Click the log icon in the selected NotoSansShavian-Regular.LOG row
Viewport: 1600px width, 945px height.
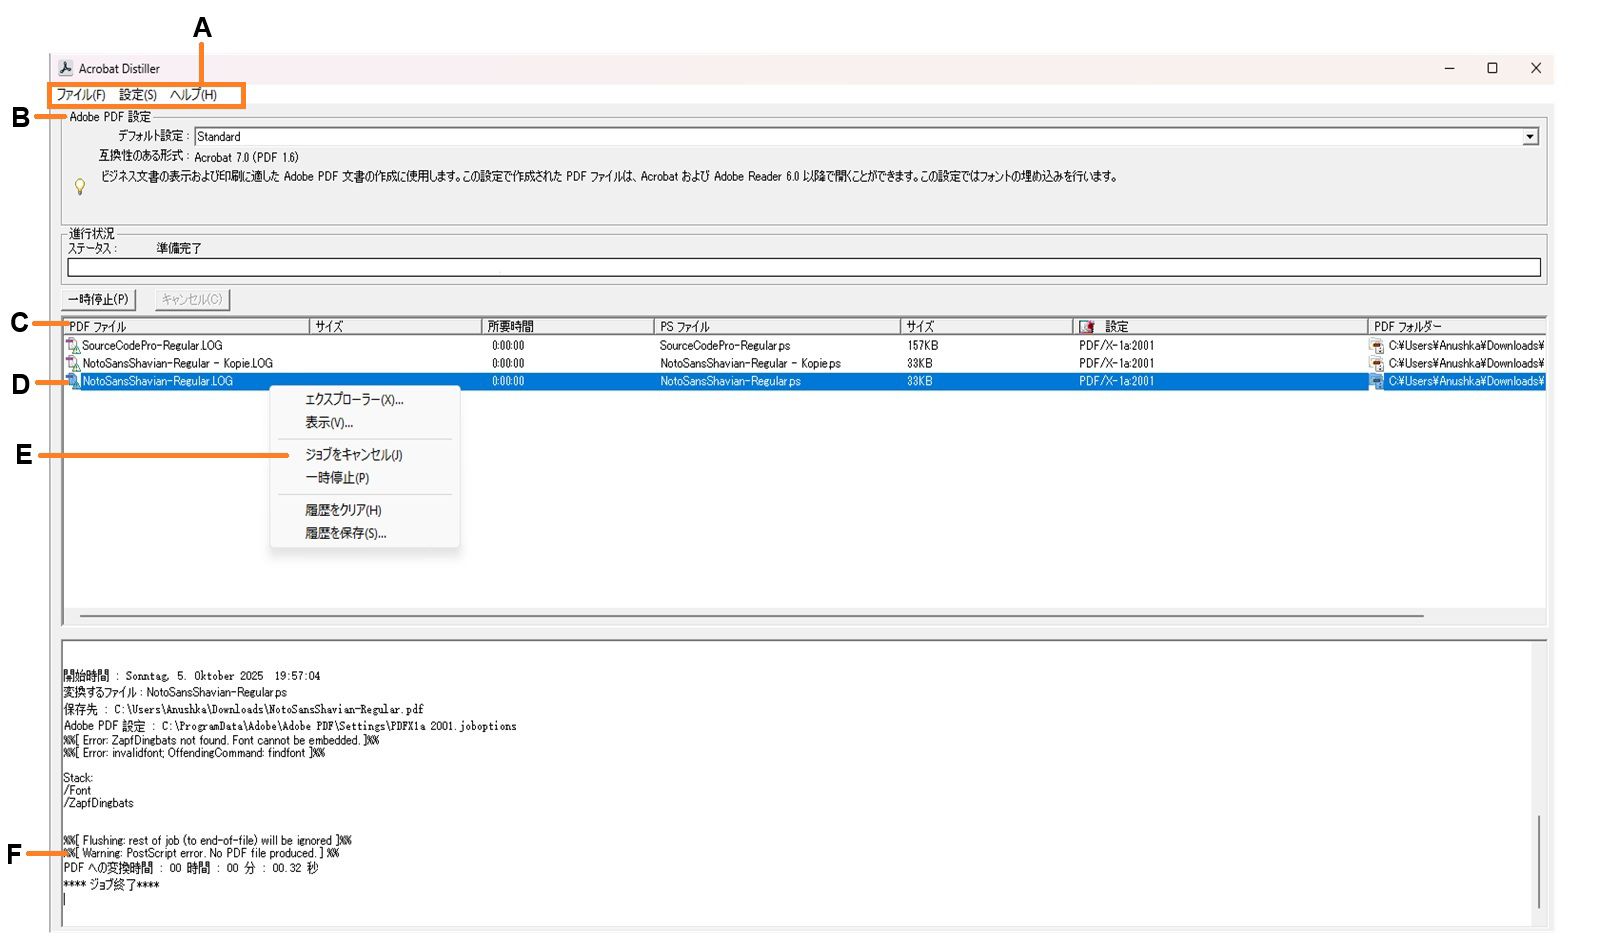click(71, 381)
